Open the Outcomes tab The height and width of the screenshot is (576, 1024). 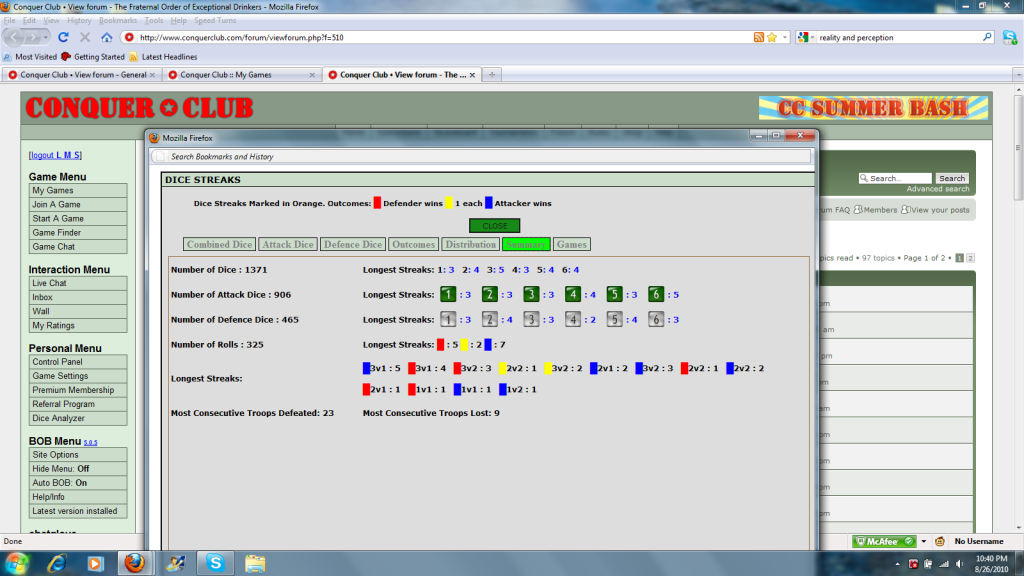[x=413, y=244]
